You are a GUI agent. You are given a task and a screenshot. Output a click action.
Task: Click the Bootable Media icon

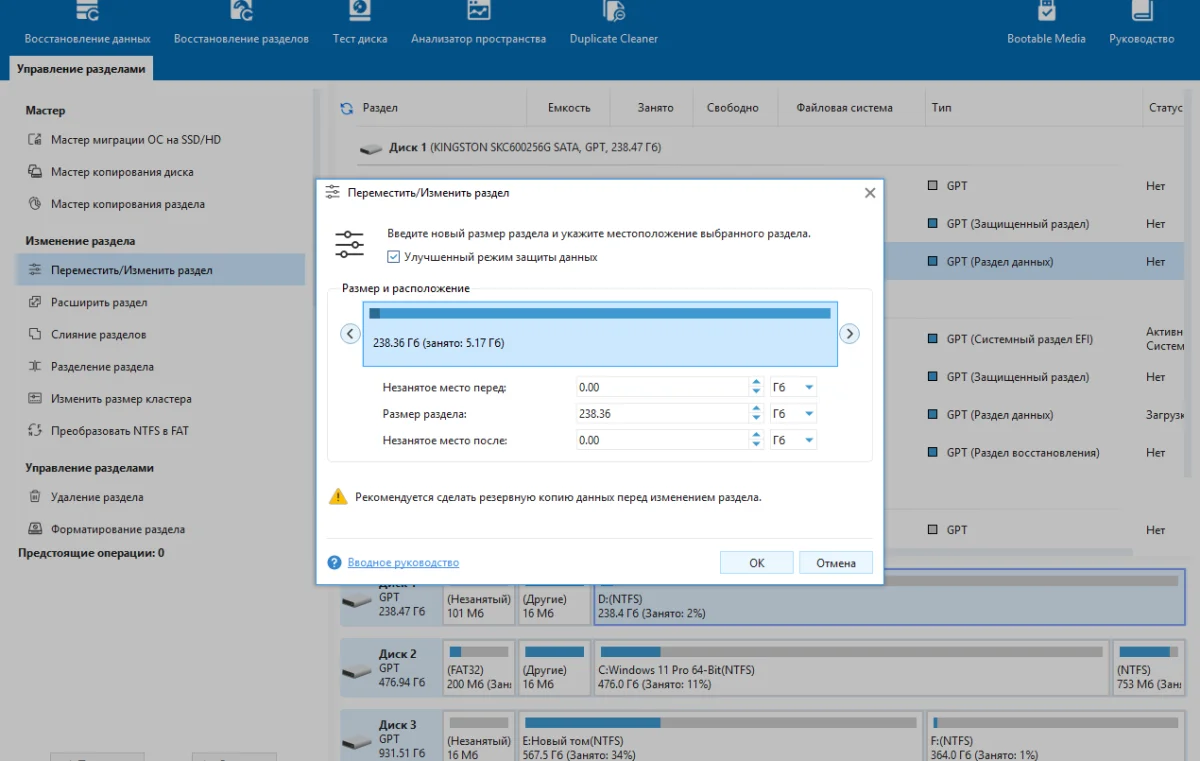1046,24
